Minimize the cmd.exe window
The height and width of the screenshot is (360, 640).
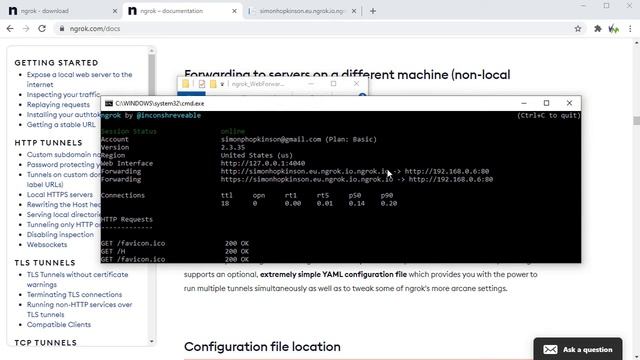pyautogui.click(x=524, y=103)
